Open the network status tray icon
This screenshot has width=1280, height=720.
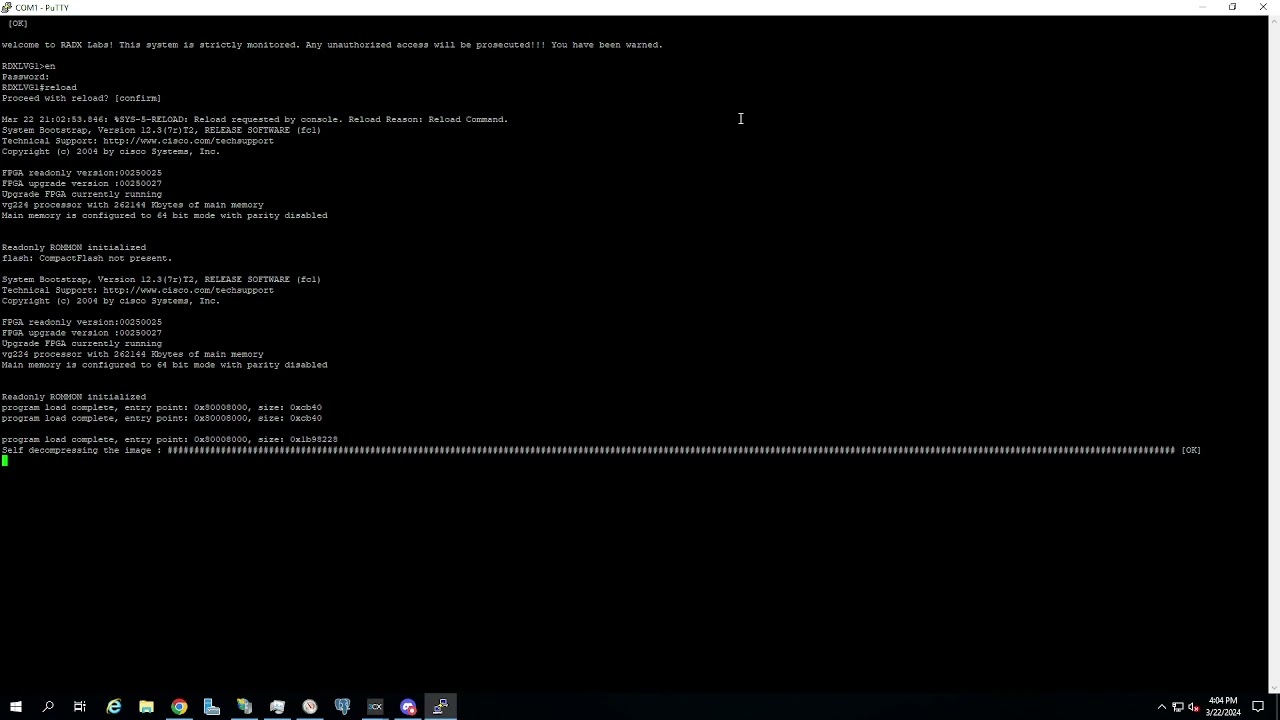(x=1178, y=707)
